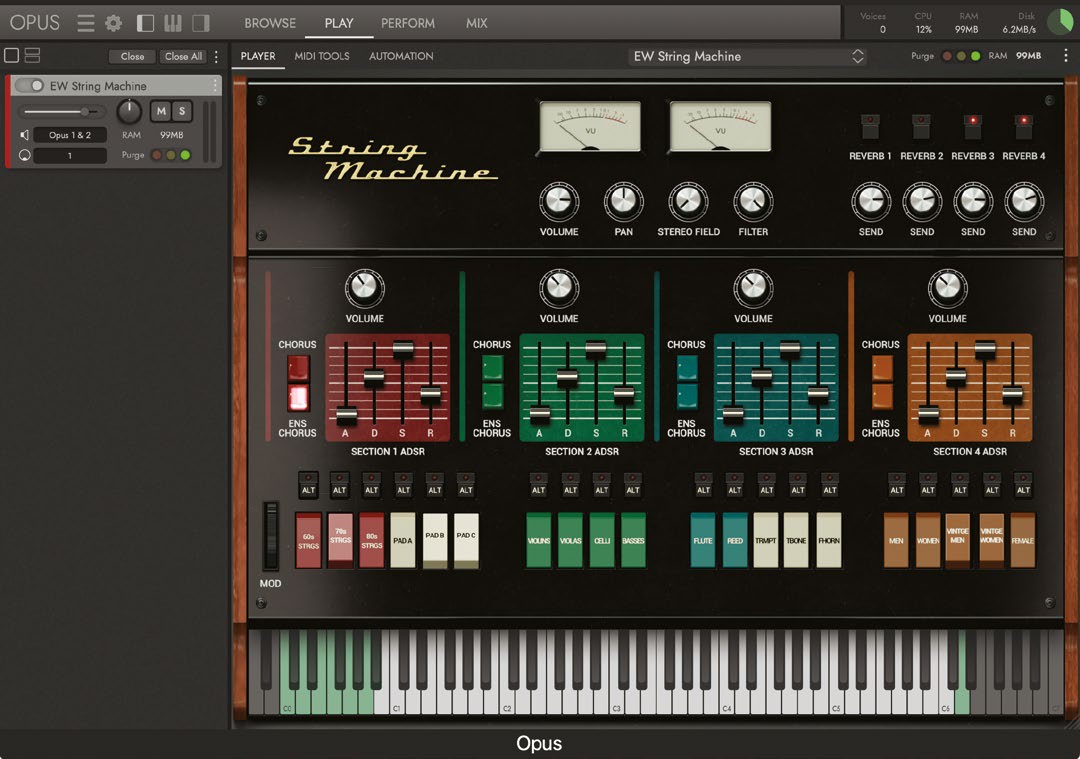Image resolution: width=1080 pixels, height=759 pixels.
Task: Enable Section 2 green ENS CHORUS button
Action: point(492,397)
